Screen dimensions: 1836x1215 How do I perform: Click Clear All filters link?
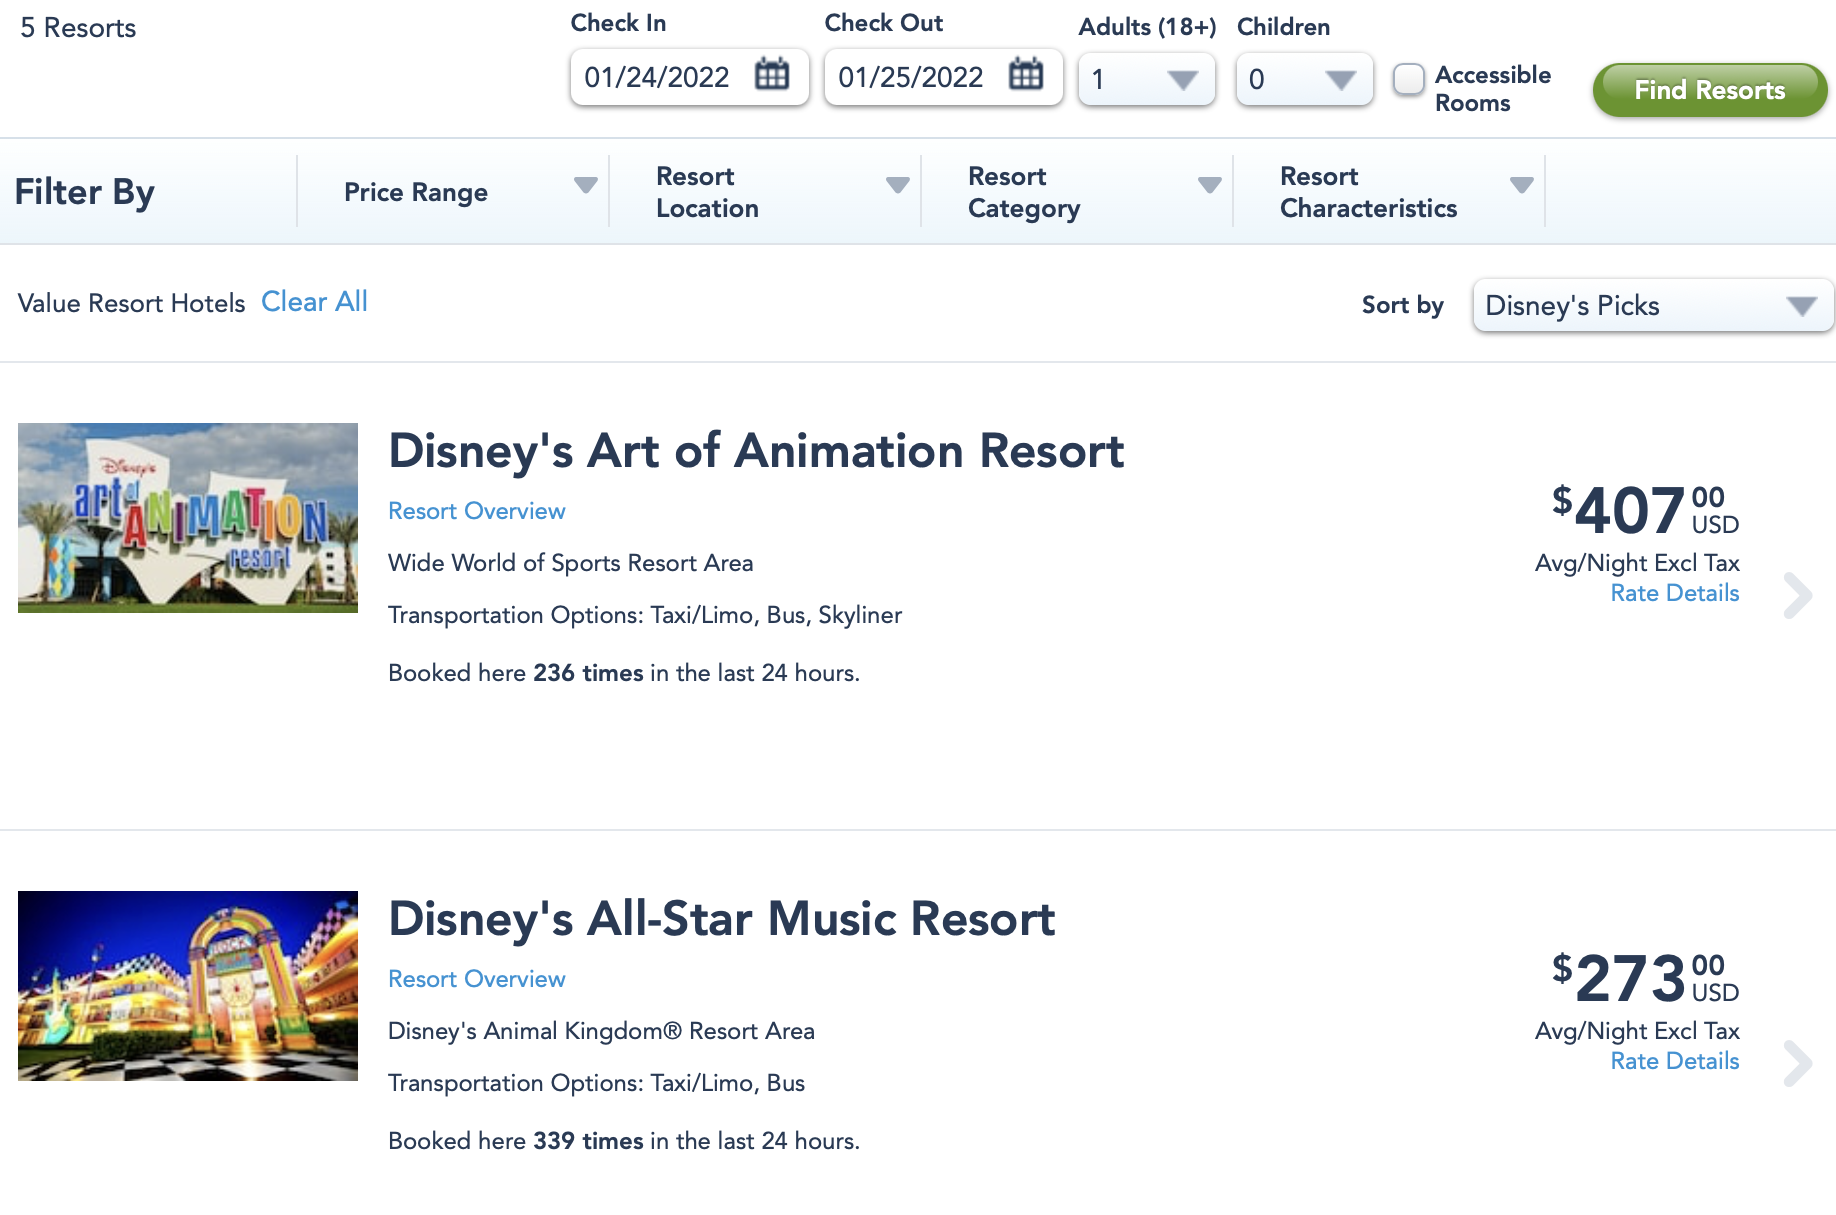pyautogui.click(x=314, y=302)
